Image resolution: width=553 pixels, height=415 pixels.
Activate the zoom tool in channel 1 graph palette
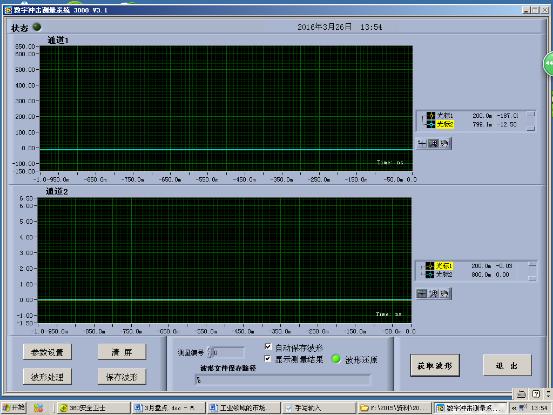433,144
